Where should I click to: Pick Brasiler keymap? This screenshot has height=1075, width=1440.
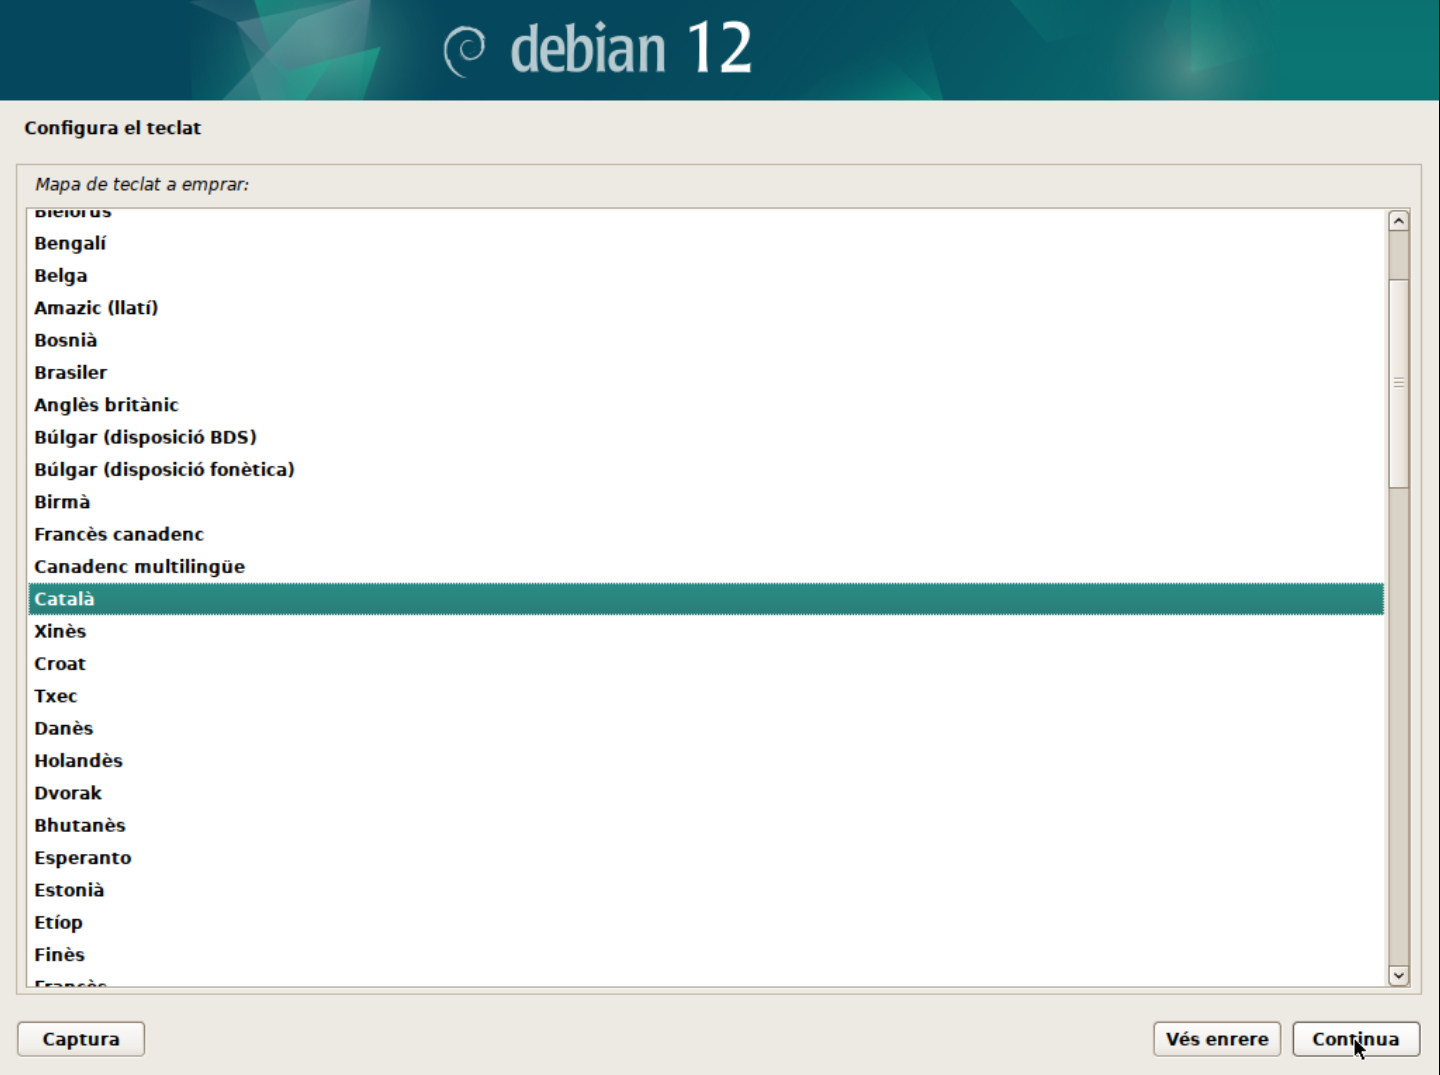pyautogui.click(x=706, y=372)
